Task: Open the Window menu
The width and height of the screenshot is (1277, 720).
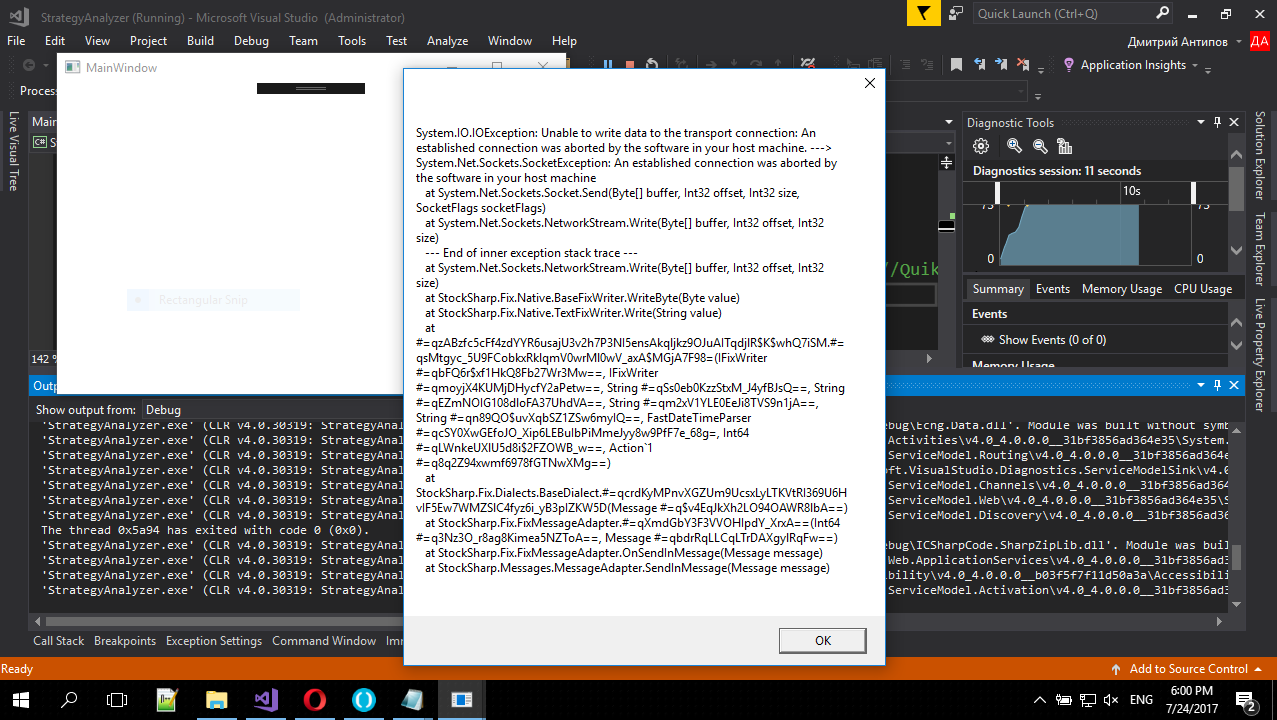Action: coord(510,41)
